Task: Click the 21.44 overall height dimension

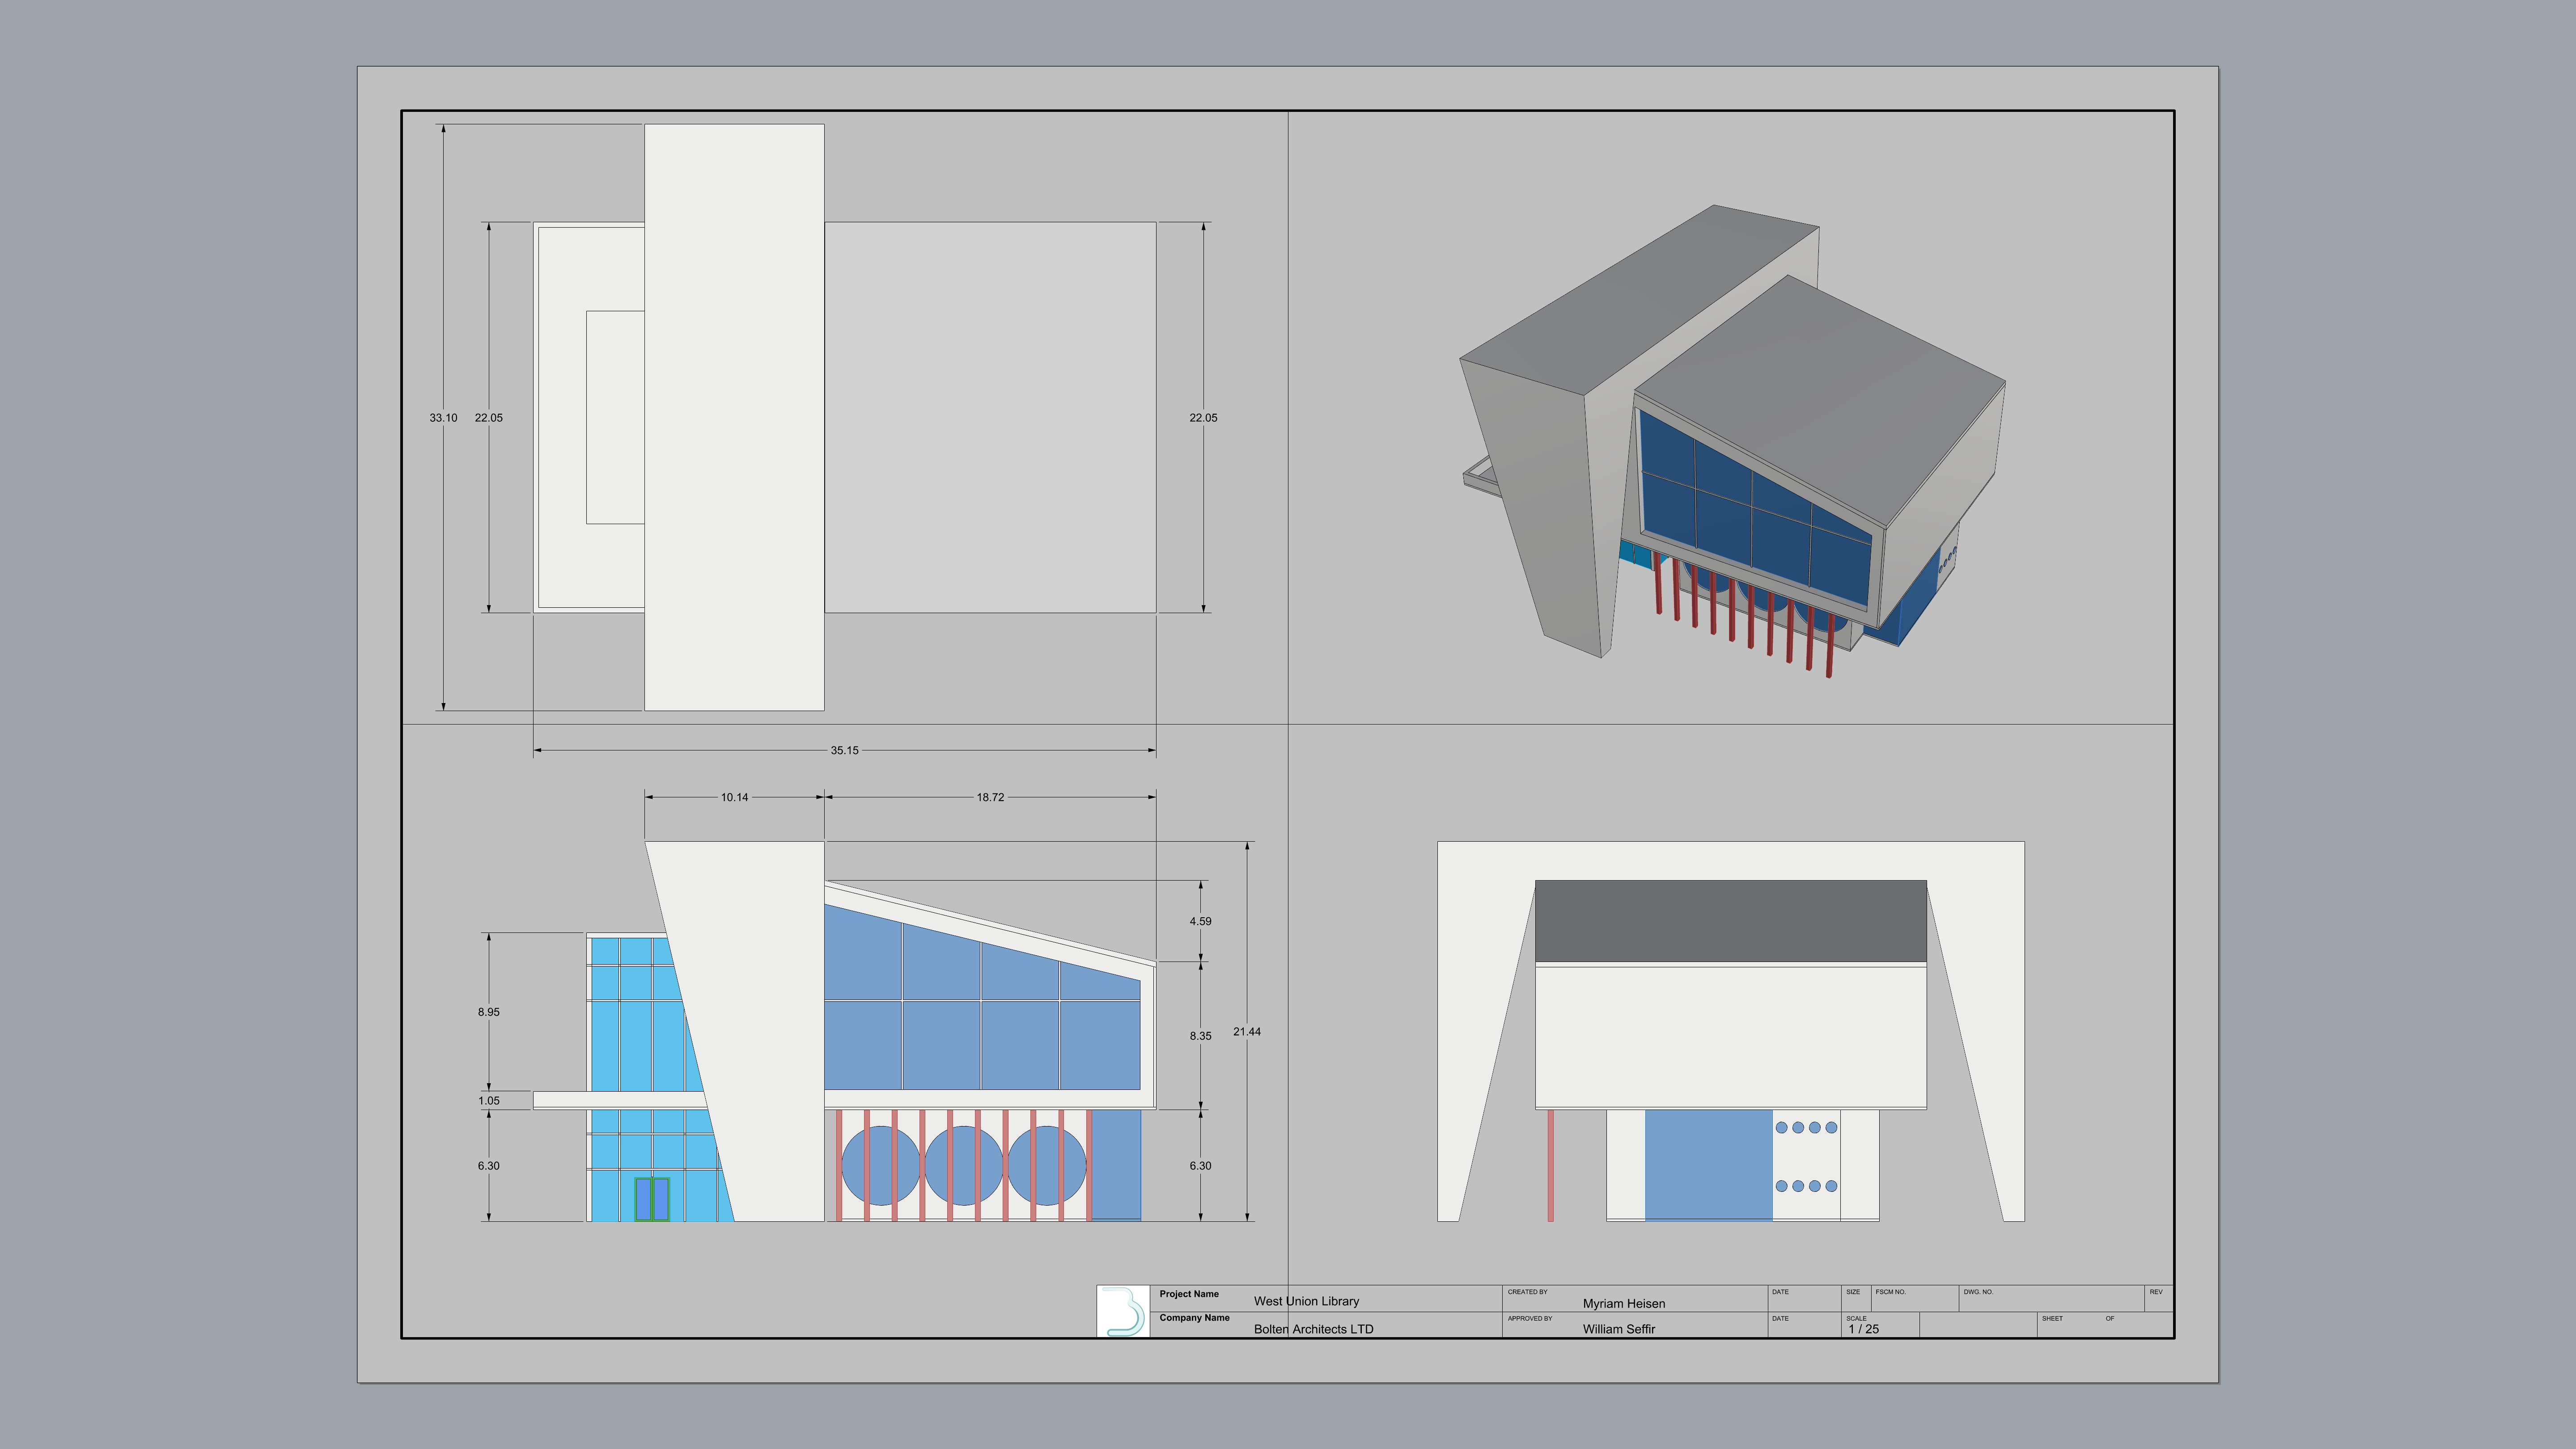Action: pyautogui.click(x=1247, y=1031)
